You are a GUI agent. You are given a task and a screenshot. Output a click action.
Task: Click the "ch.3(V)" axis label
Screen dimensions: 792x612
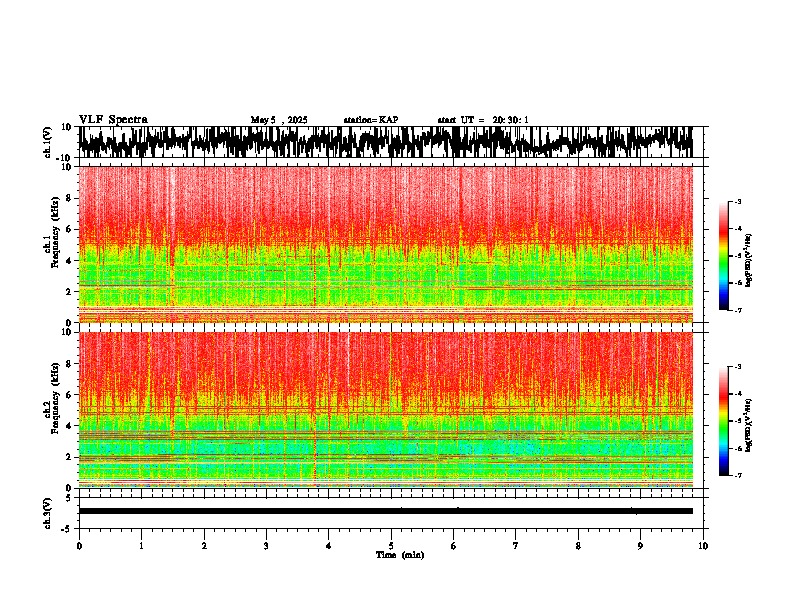48,513
